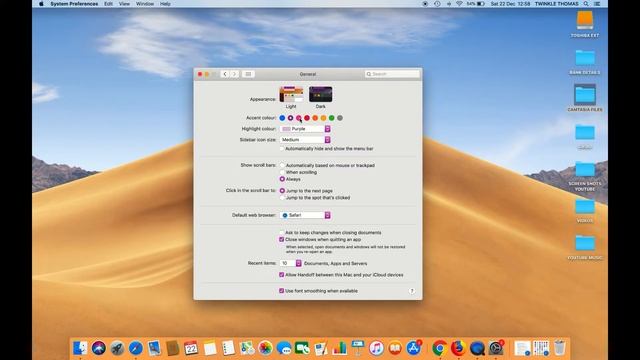Open the Trash in the Dock
Viewport: 640px width, 360px height.
pyautogui.click(x=560, y=348)
